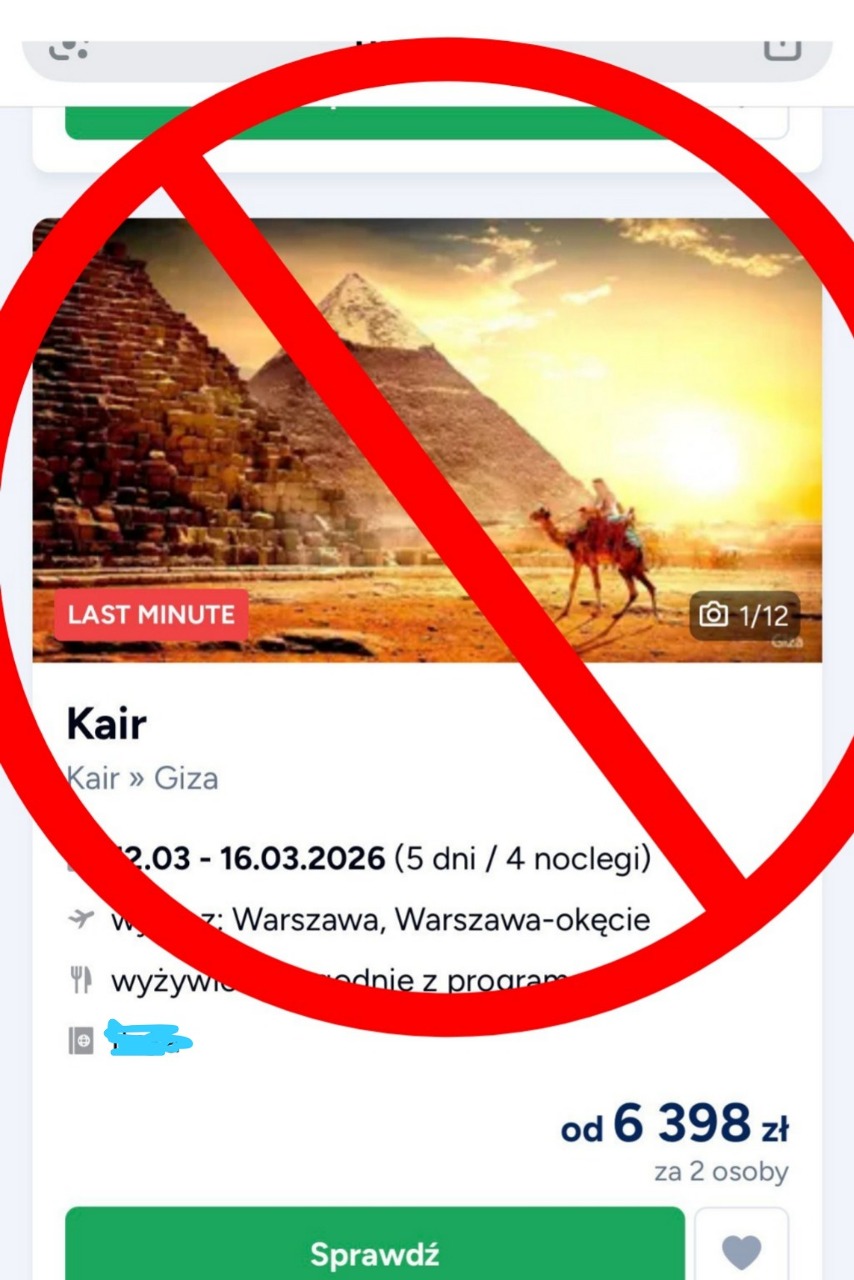Select the Kair » Giza location breadcrumb
Image resolution: width=854 pixels, height=1280 pixels.
coord(142,778)
